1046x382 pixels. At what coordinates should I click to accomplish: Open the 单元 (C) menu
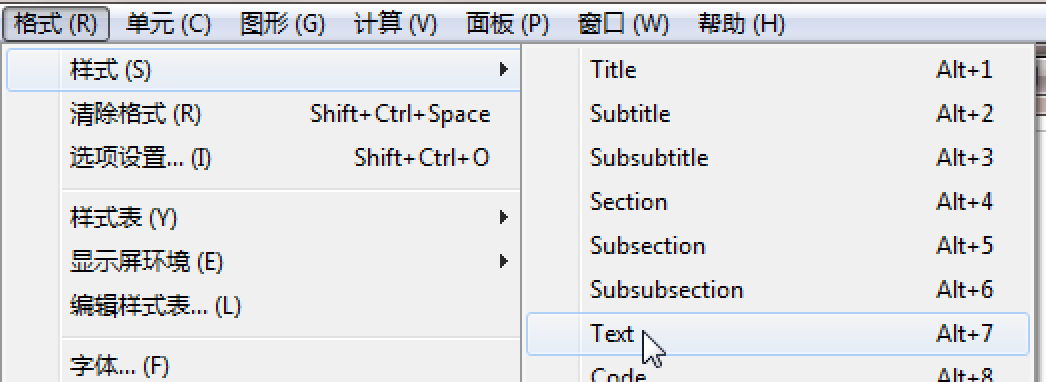click(x=167, y=25)
